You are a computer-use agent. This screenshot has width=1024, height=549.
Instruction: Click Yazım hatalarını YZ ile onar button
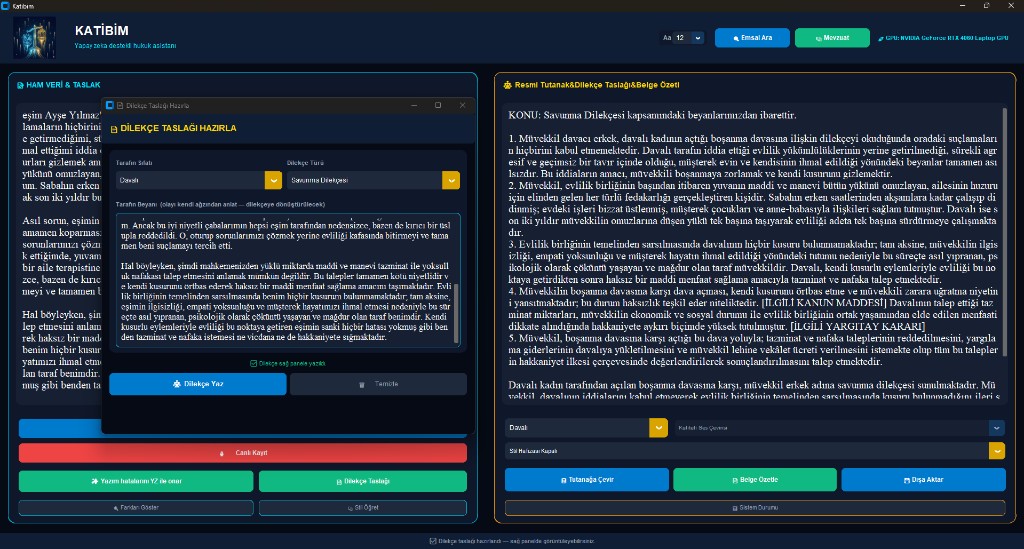click(x=136, y=481)
